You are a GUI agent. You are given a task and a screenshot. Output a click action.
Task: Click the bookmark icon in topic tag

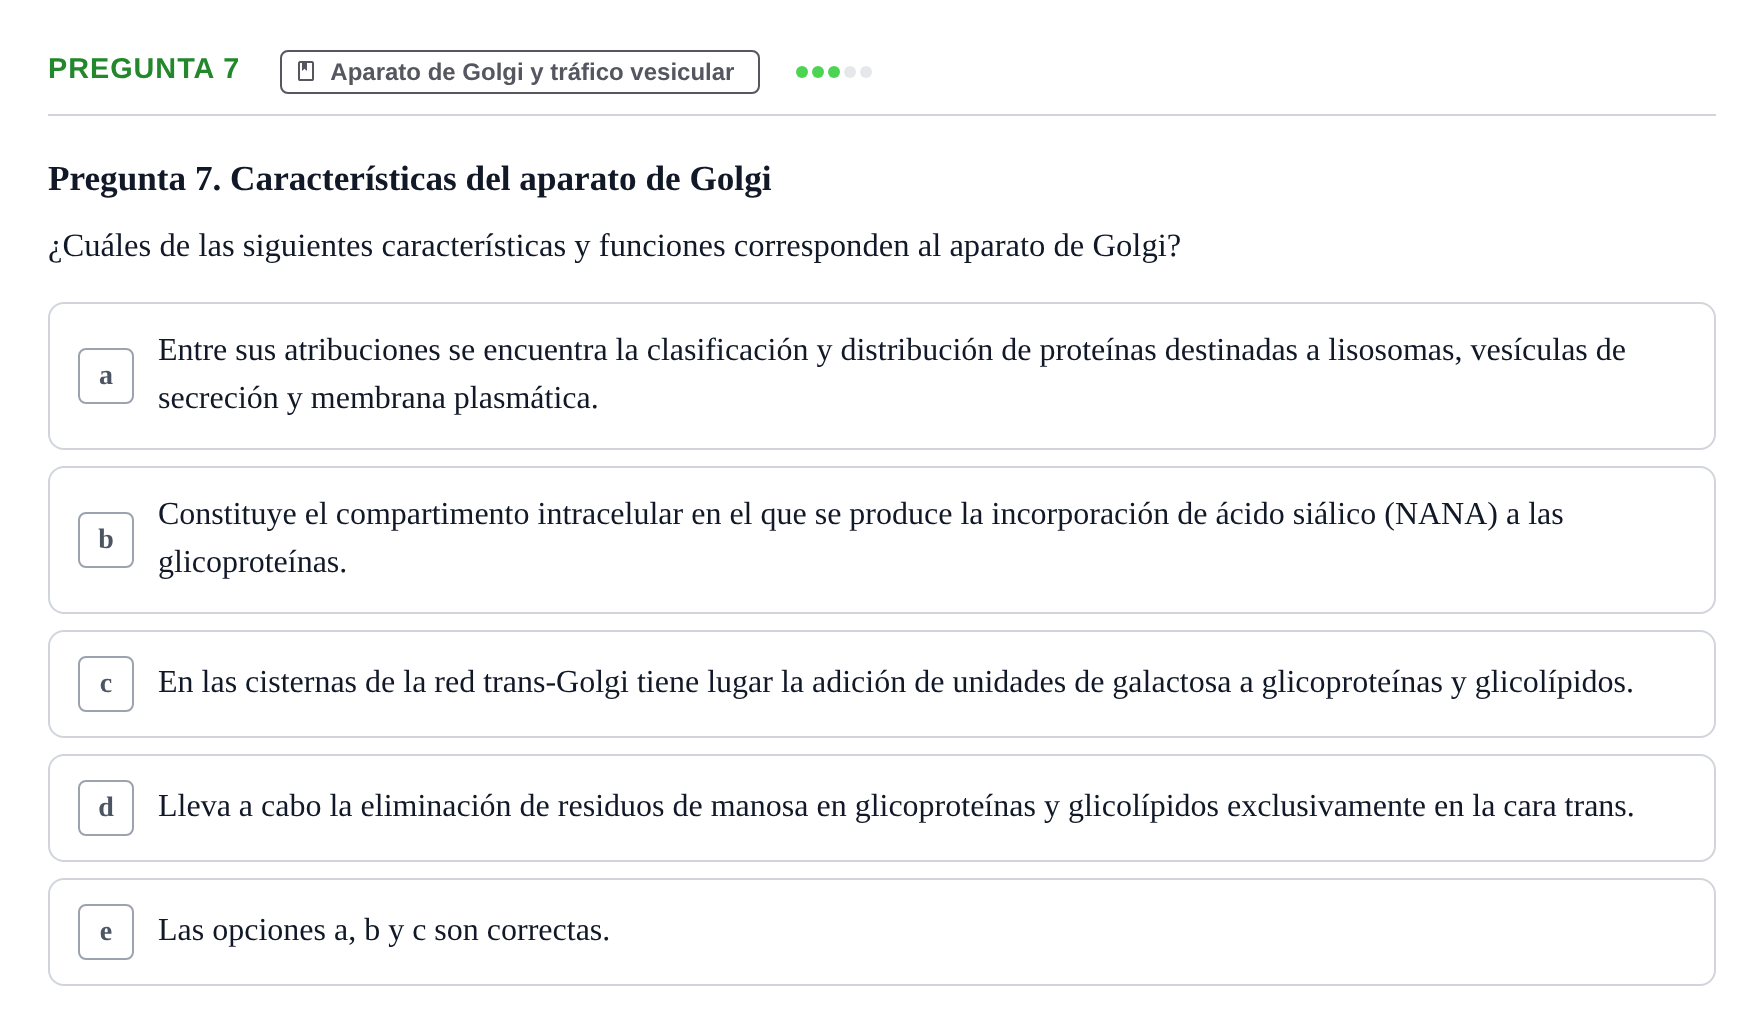[x=307, y=72]
